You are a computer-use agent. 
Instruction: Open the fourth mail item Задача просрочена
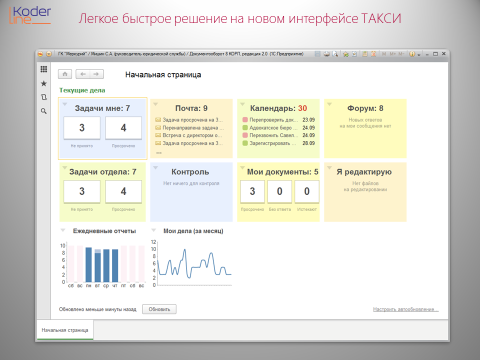click(189, 143)
